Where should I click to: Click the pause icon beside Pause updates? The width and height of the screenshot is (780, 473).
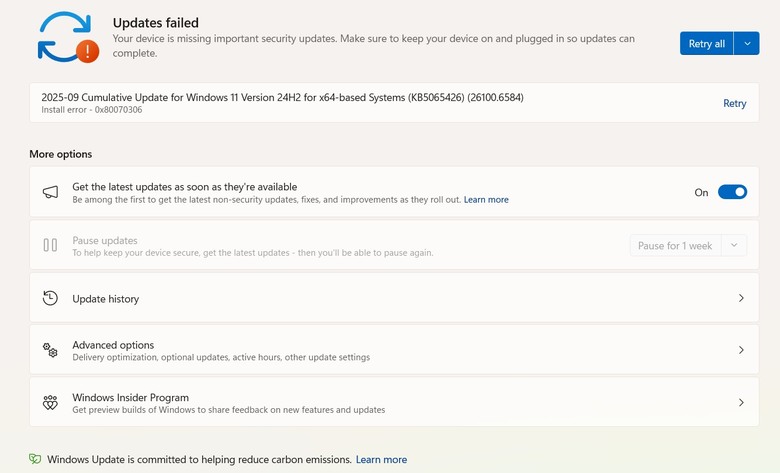(50, 245)
